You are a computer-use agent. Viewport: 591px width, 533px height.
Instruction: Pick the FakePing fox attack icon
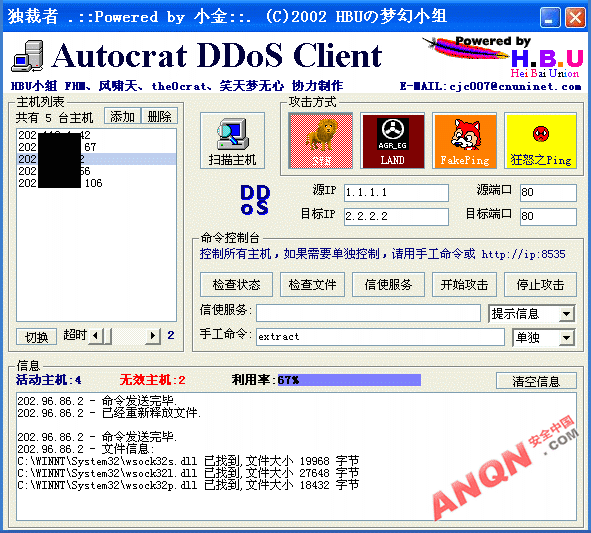point(465,141)
